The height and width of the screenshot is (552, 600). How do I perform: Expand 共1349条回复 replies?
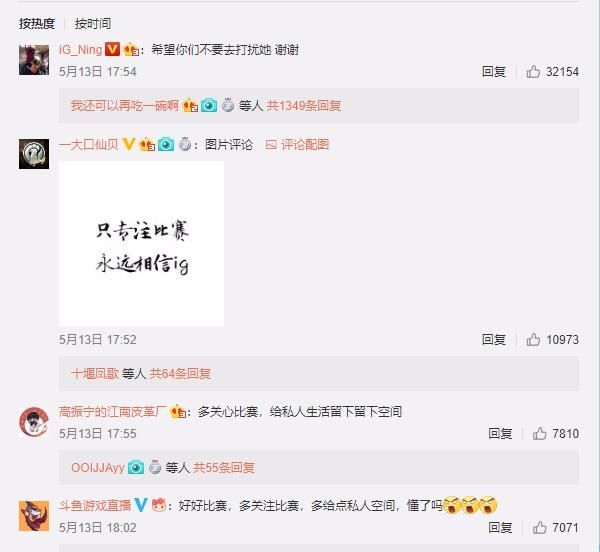(304, 105)
